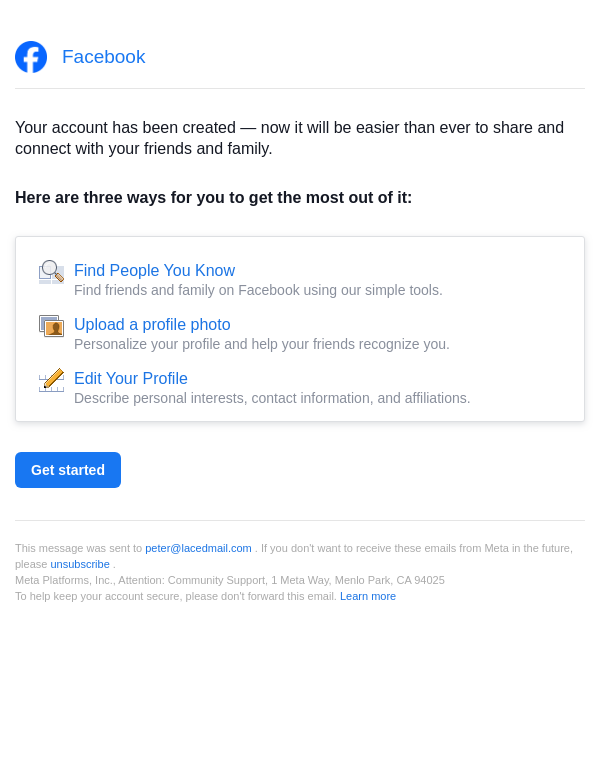Click the profile photo picture icon

click(x=51, y=326)
